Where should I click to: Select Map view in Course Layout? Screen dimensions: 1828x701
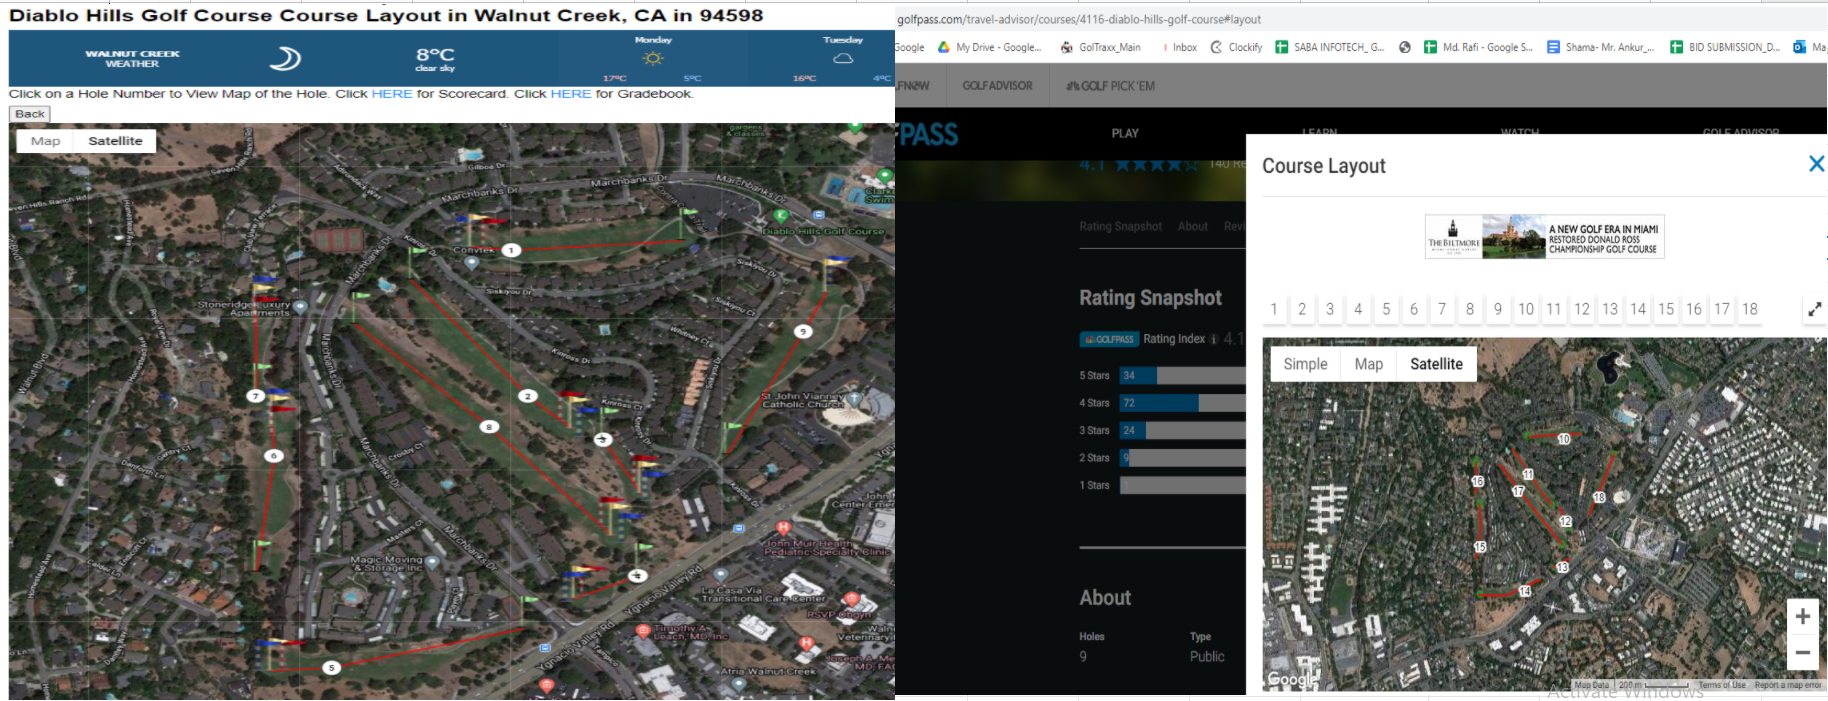pos(1368,364)
